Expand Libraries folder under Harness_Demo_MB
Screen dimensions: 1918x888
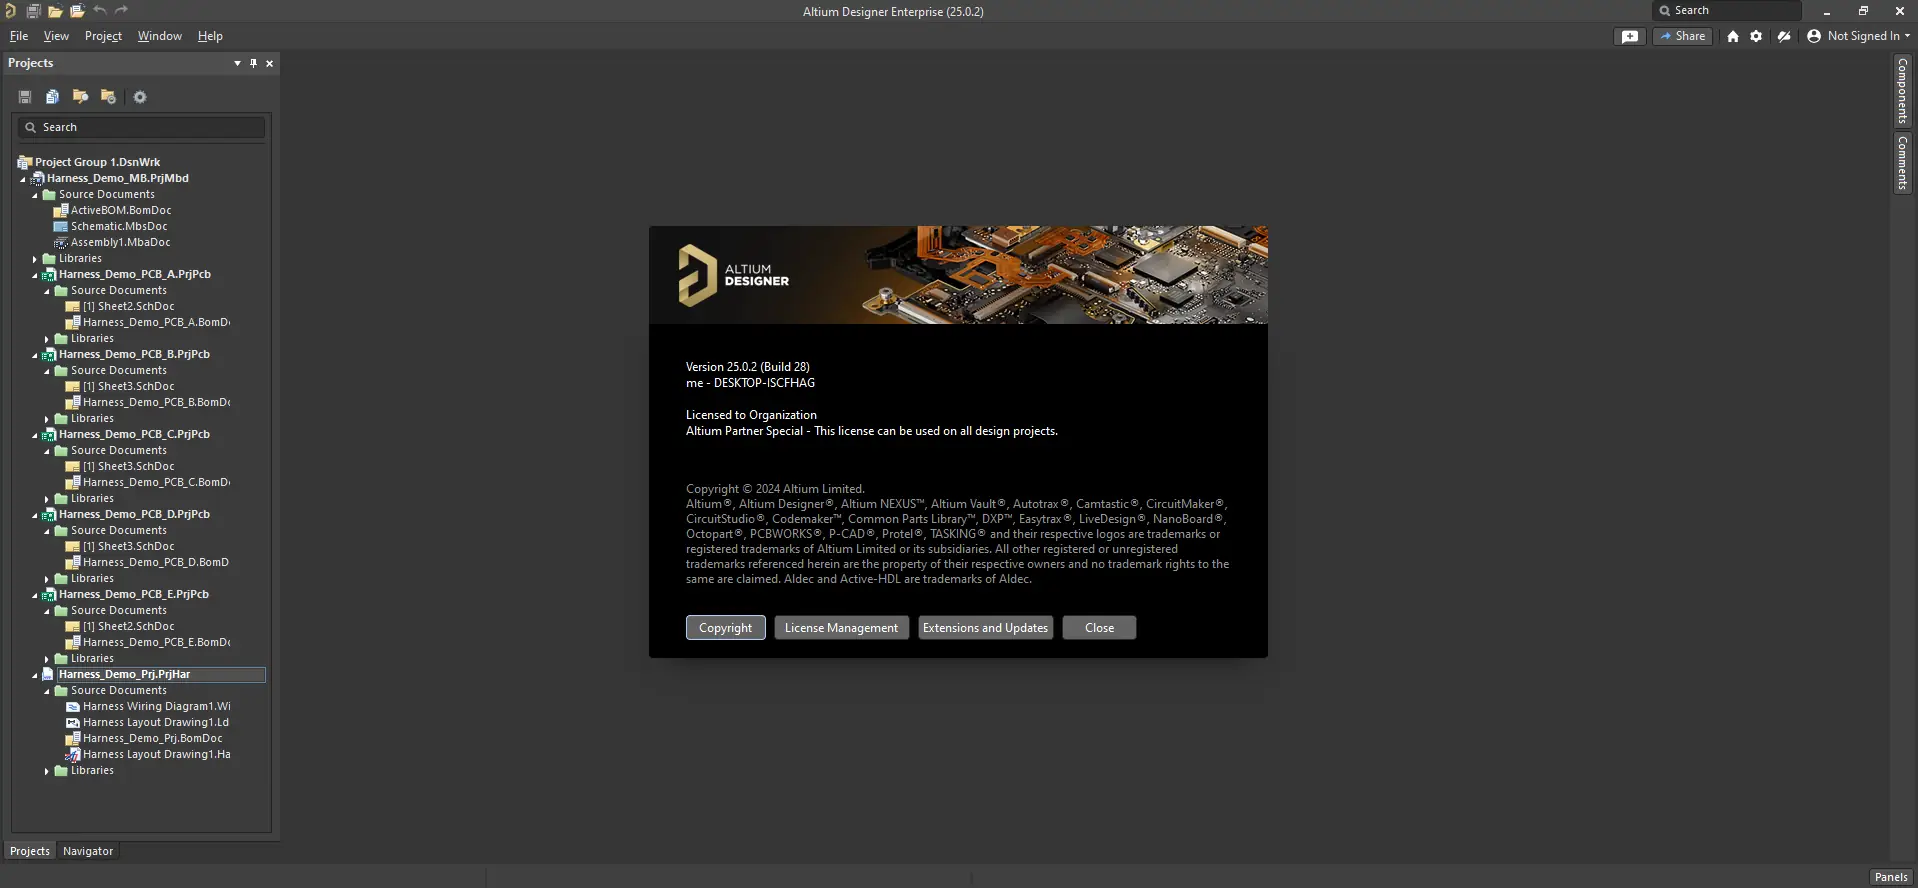35,259
